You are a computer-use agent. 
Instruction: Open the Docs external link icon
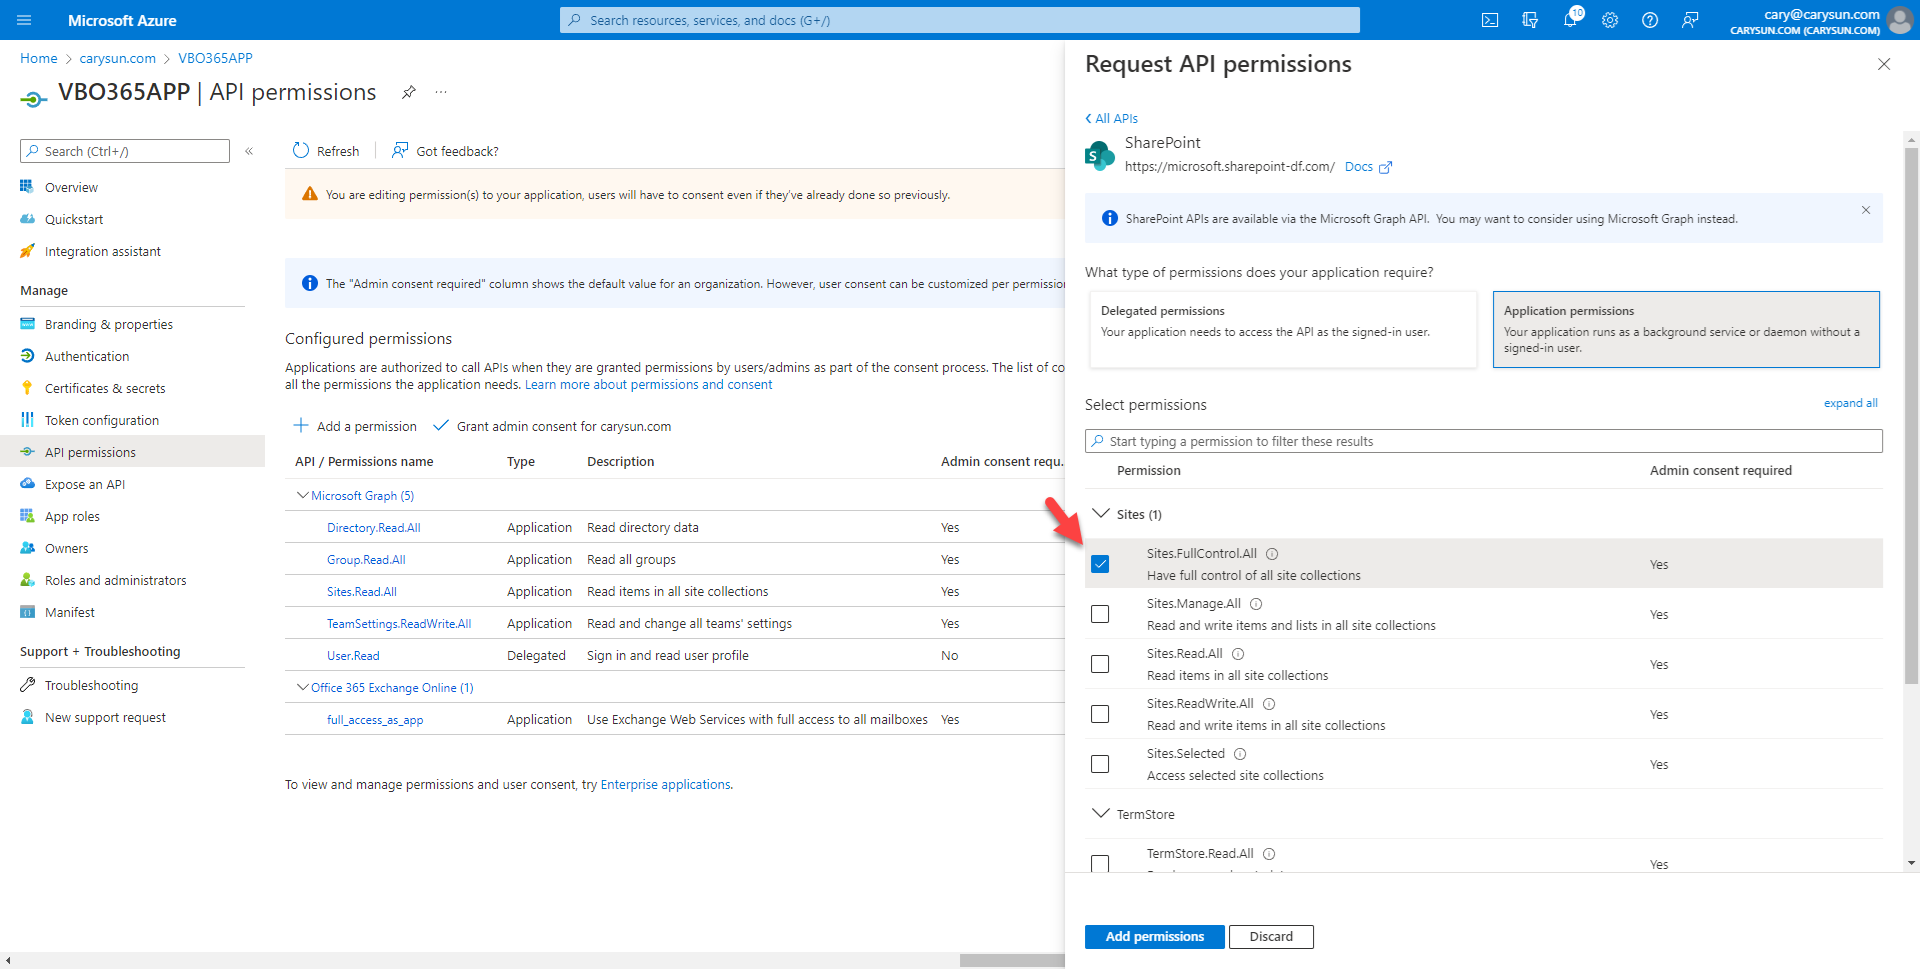pyautogui.click(x=1385, y=168)
